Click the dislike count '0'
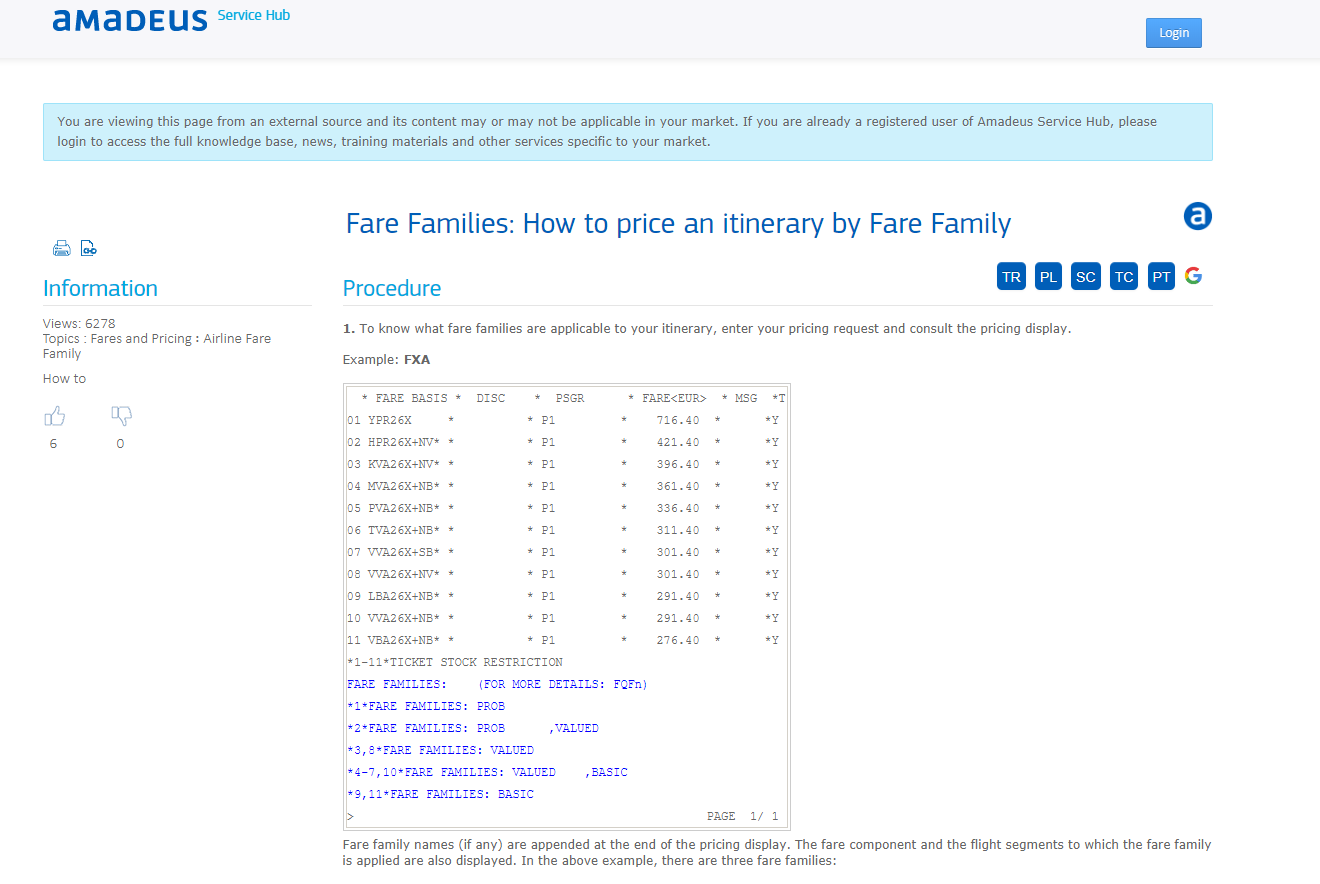Viewport: 1320px width, 884px height. click(x=120, y=444)
